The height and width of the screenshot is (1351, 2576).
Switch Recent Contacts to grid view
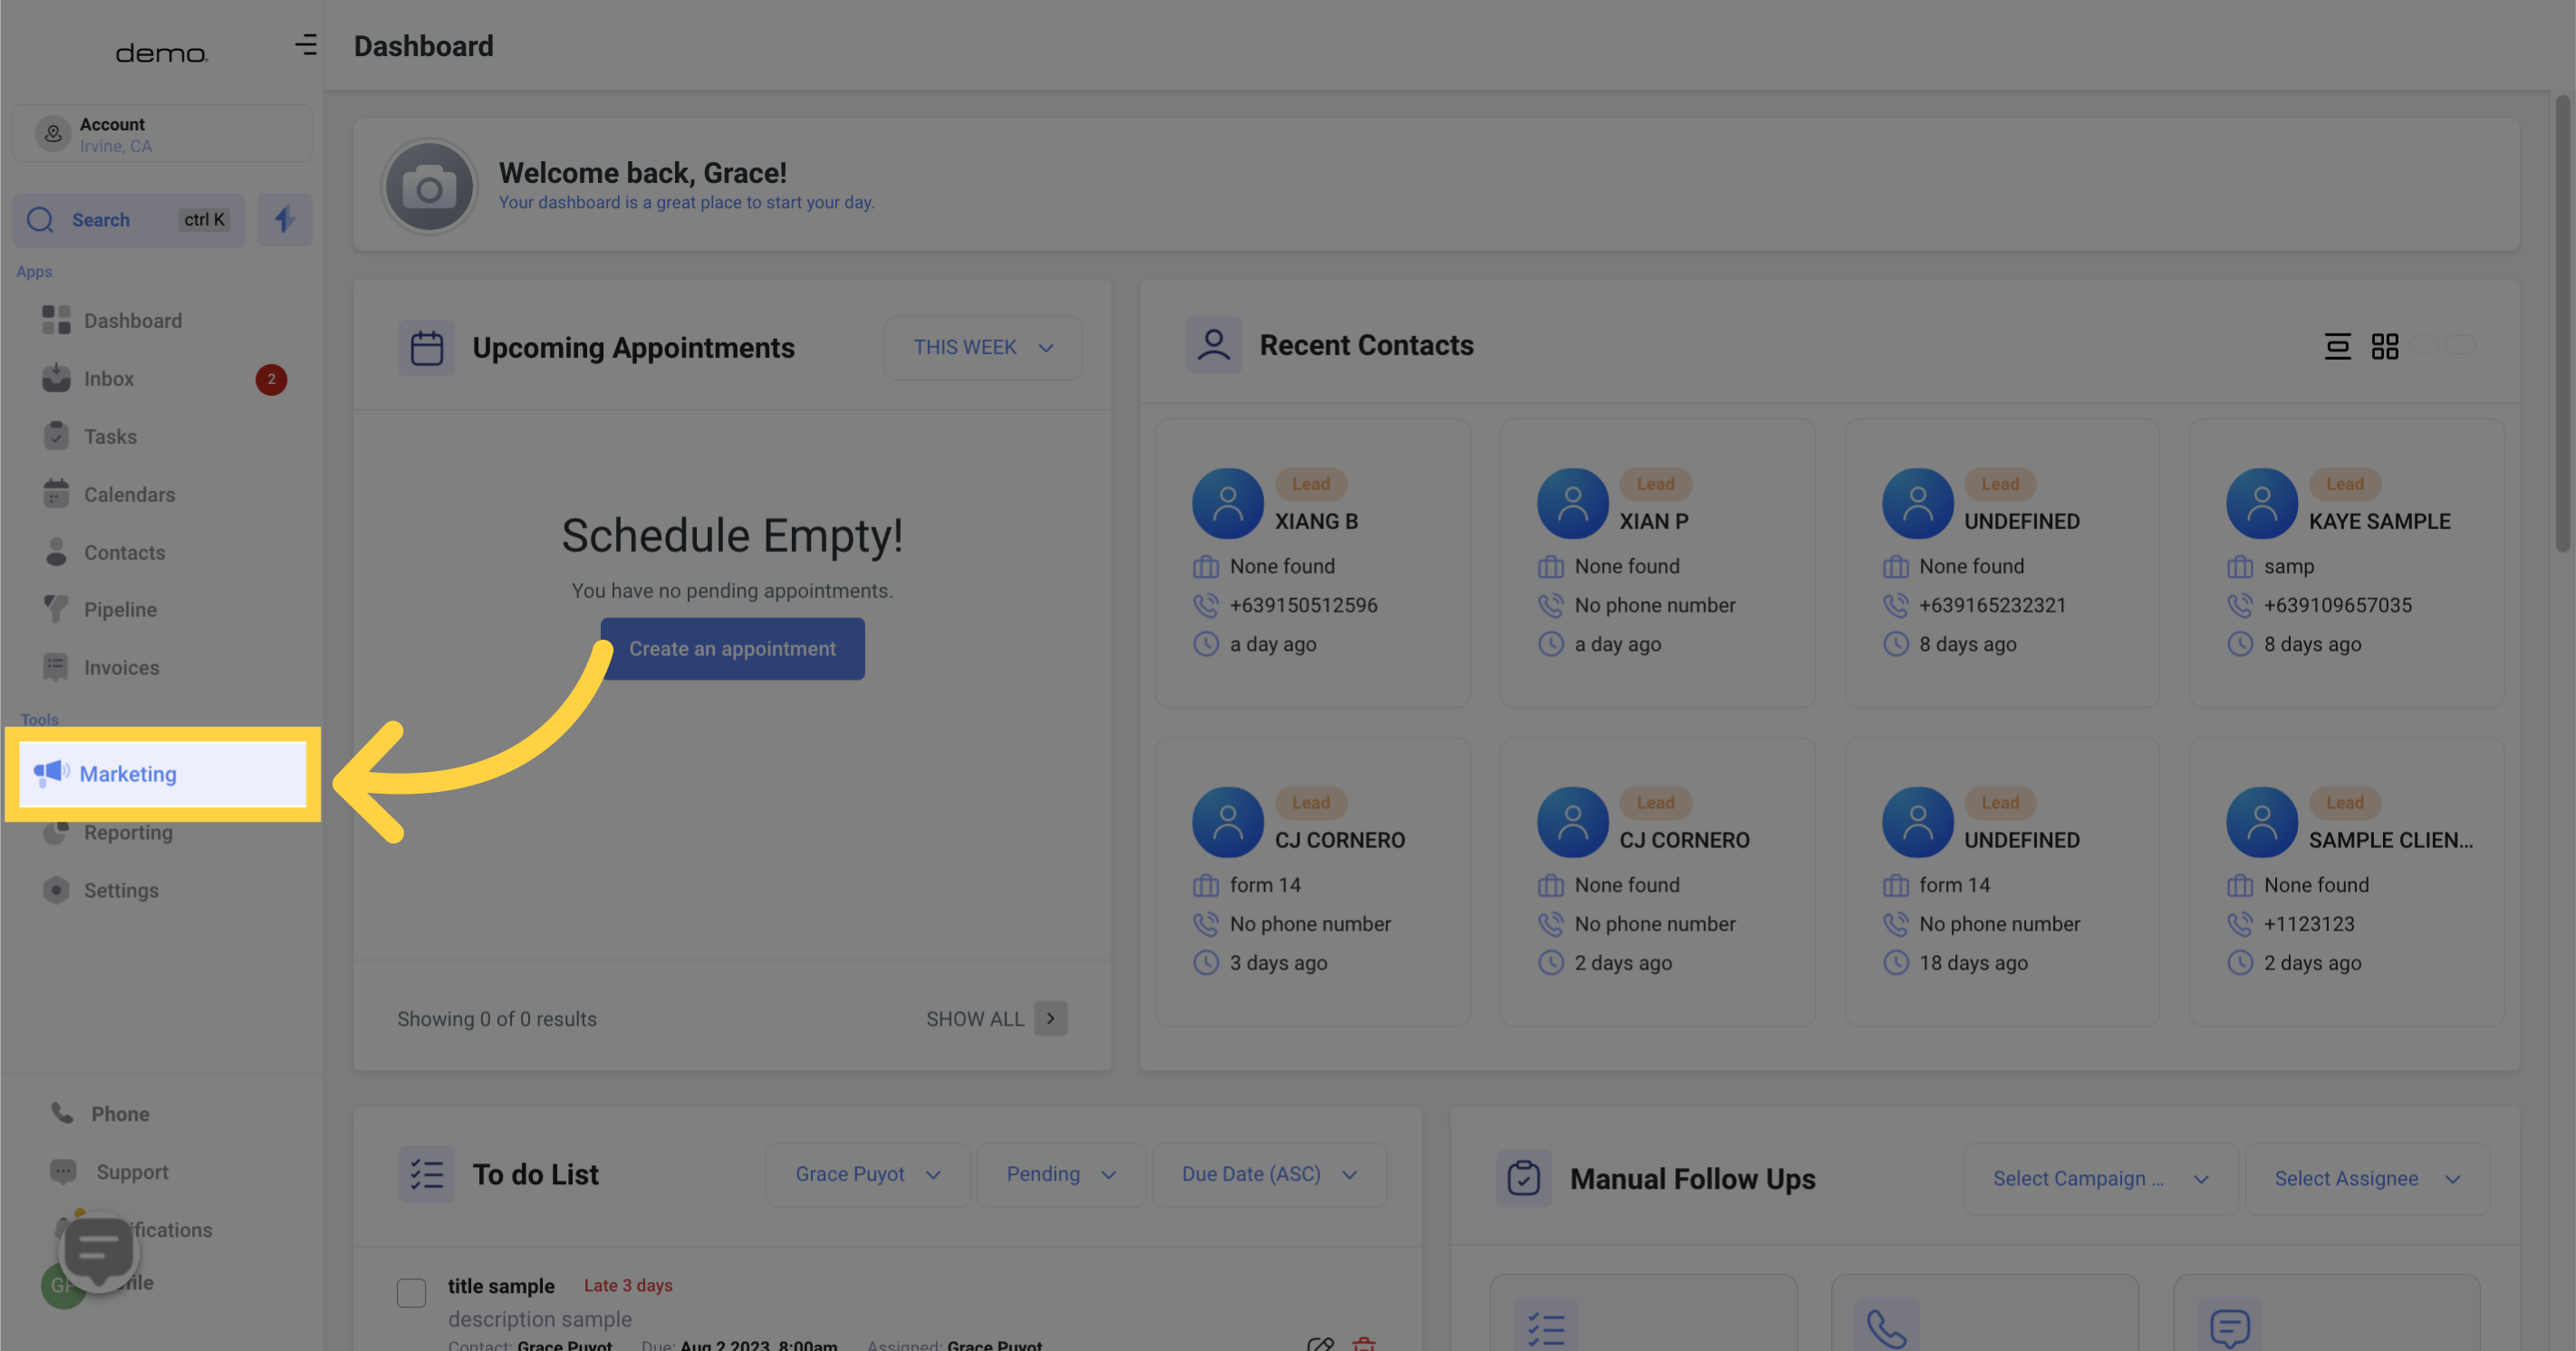pyautogui.click(x=2385, y=346)
